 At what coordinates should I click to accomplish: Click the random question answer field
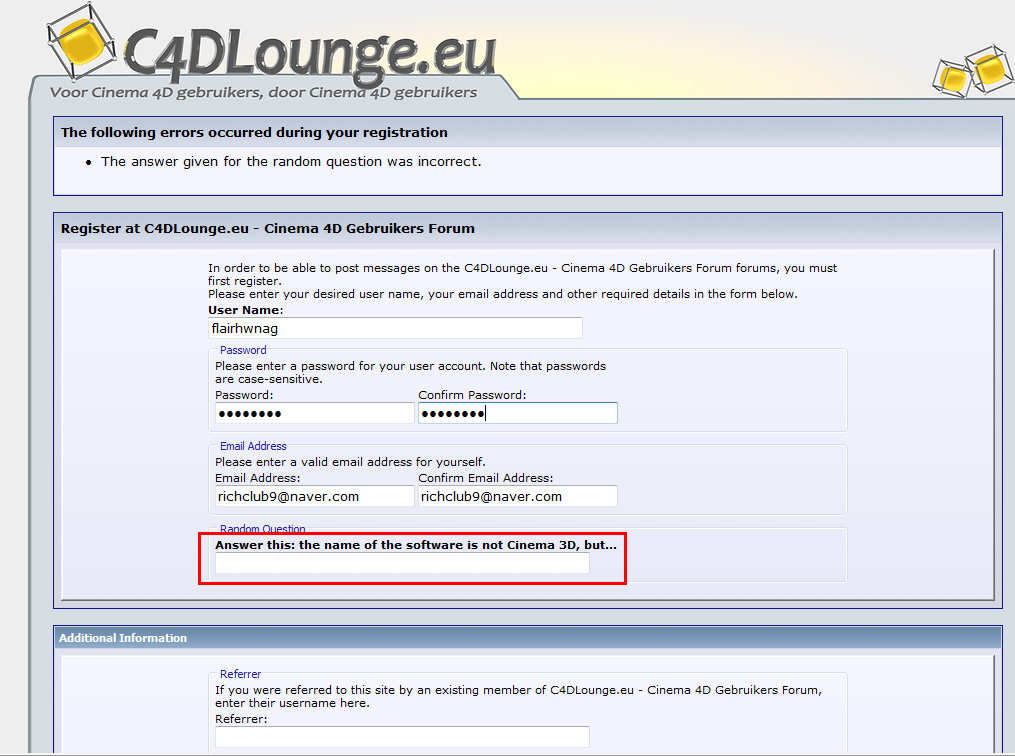[402, 563]
